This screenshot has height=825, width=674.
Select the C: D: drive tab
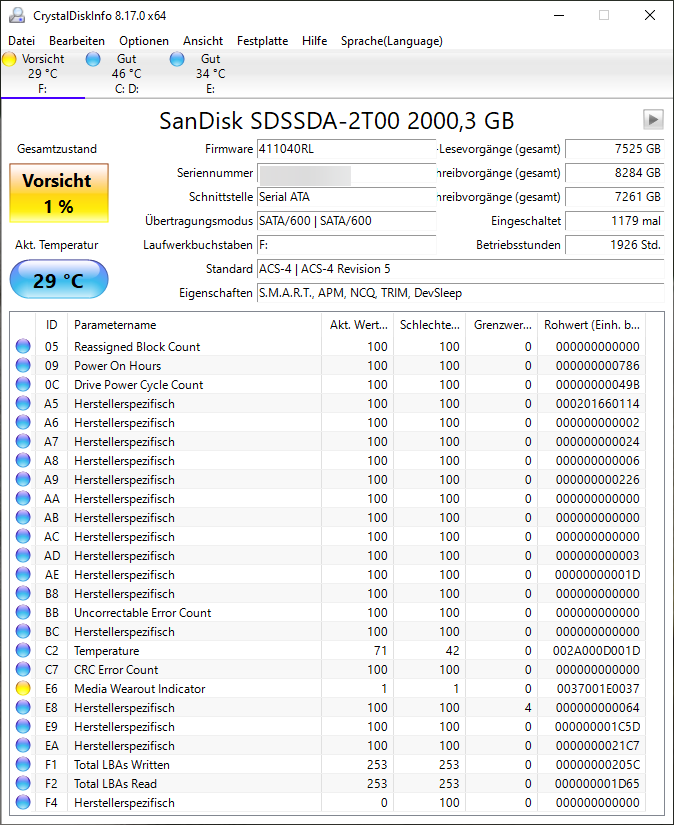pyautogui.click(x=127, y=74)
